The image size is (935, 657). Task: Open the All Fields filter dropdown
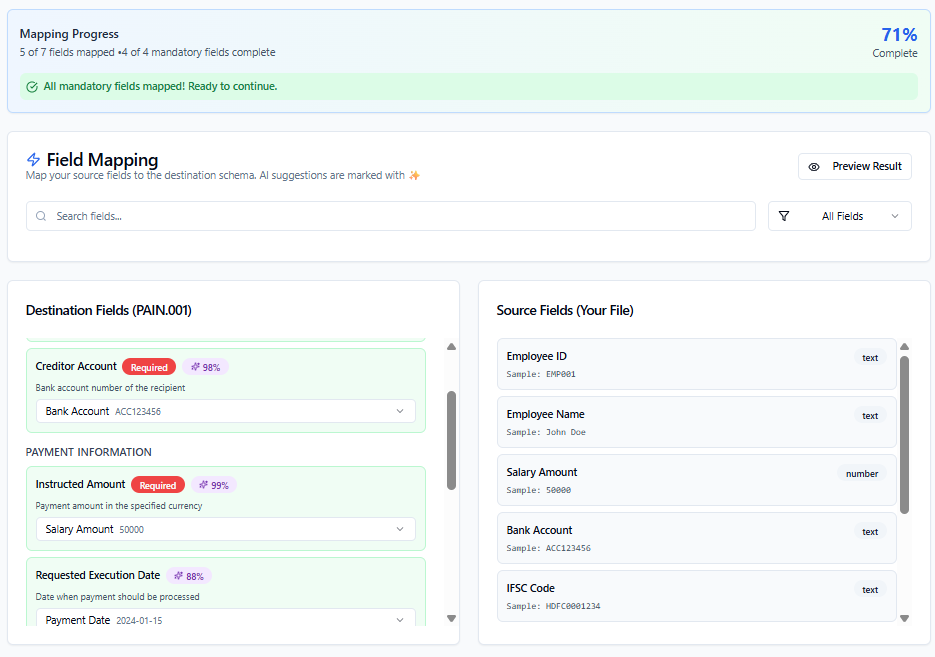pyautogui.click(x=839, y=216)
